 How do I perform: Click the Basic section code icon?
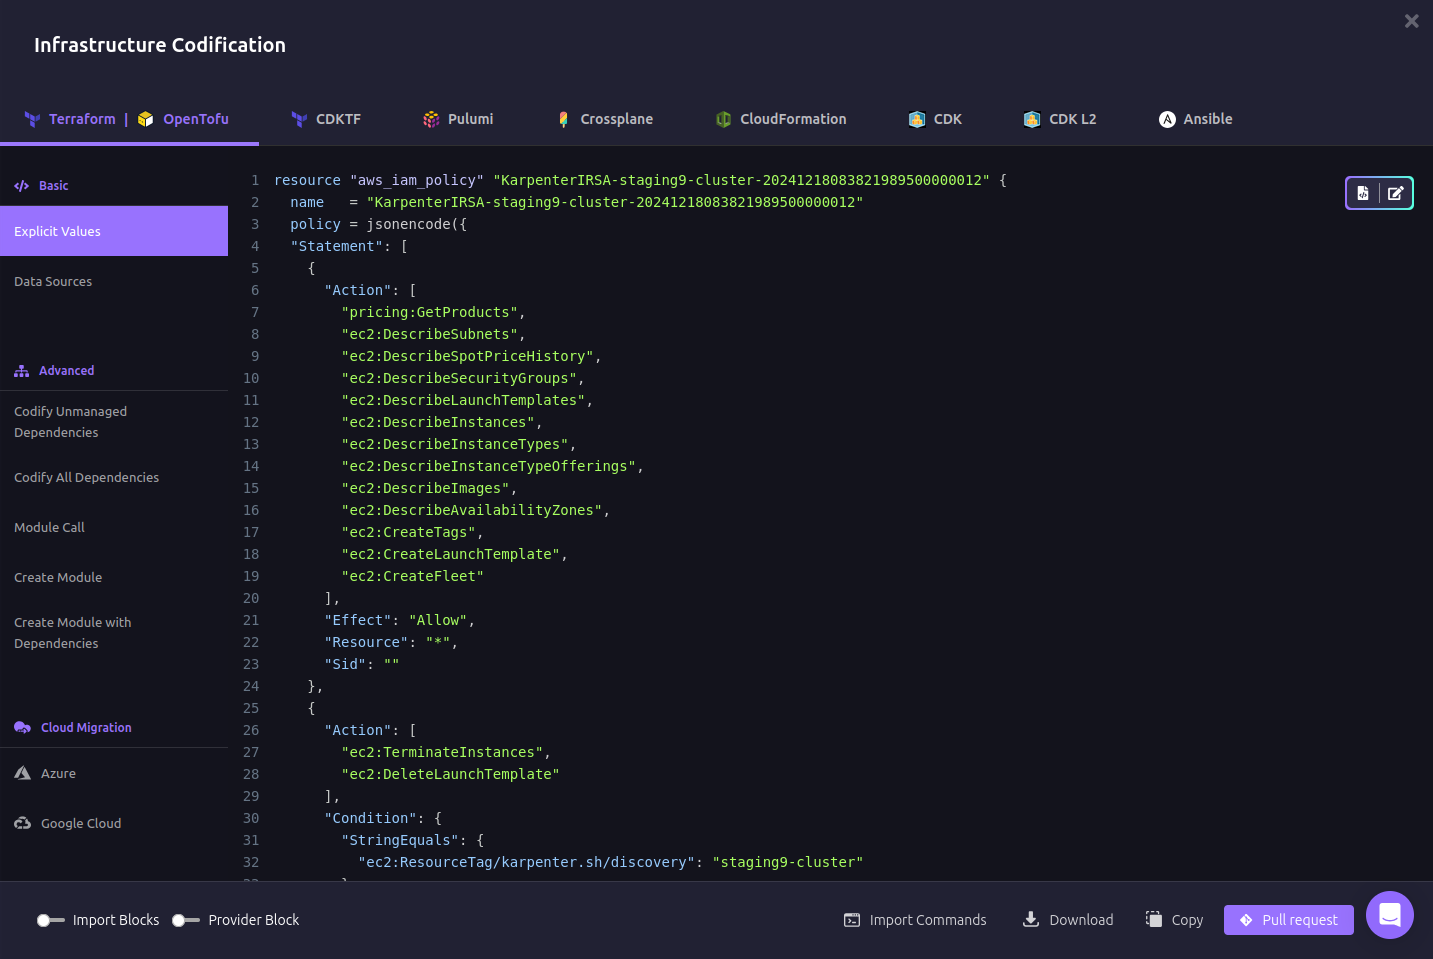pos(22,186)
